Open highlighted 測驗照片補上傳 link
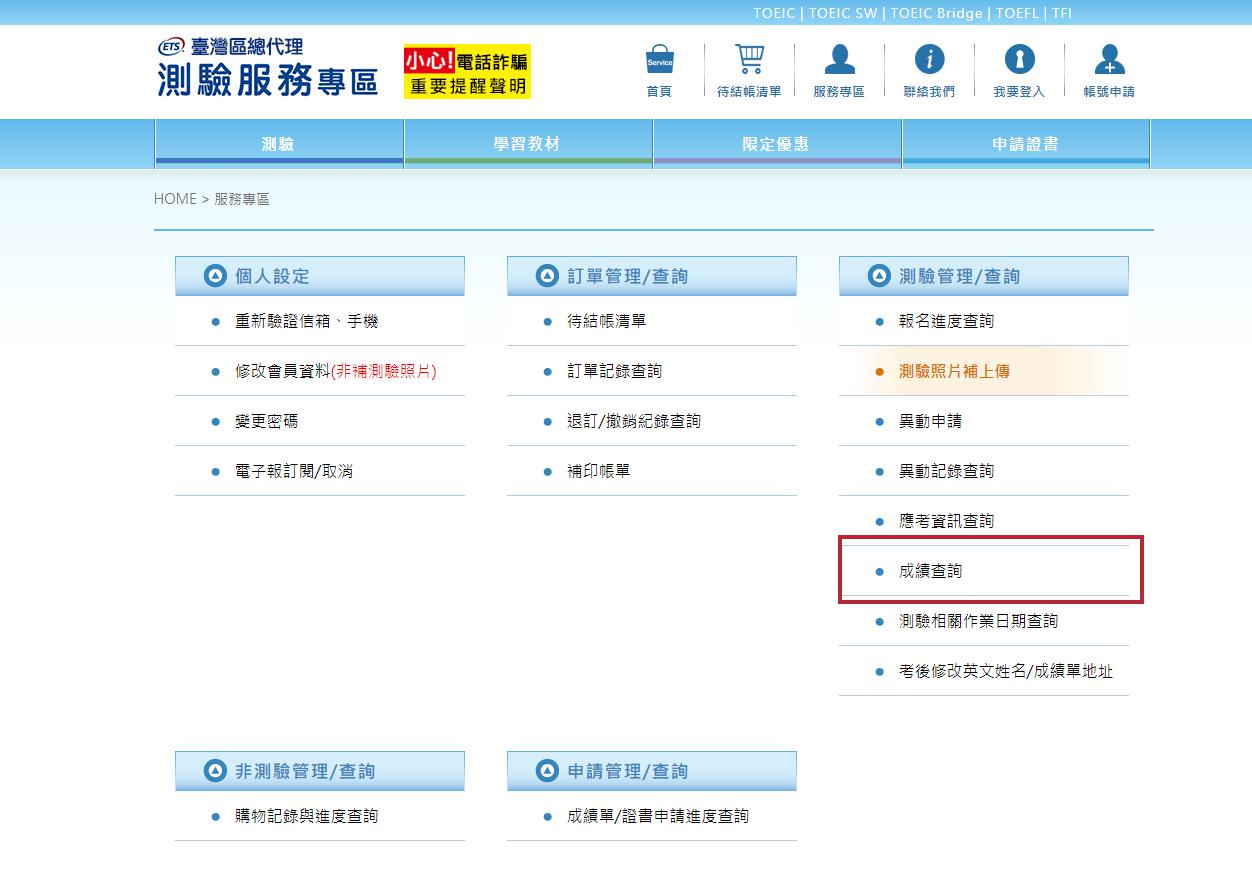The width and height of the screenshot is (1252, 886). click(954, 371)
